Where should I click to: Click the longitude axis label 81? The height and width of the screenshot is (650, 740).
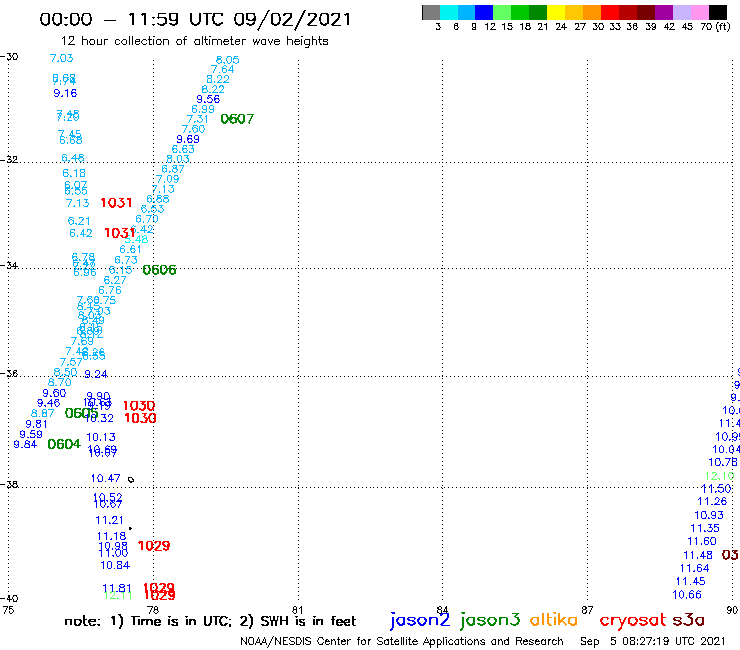click(297, 610)
